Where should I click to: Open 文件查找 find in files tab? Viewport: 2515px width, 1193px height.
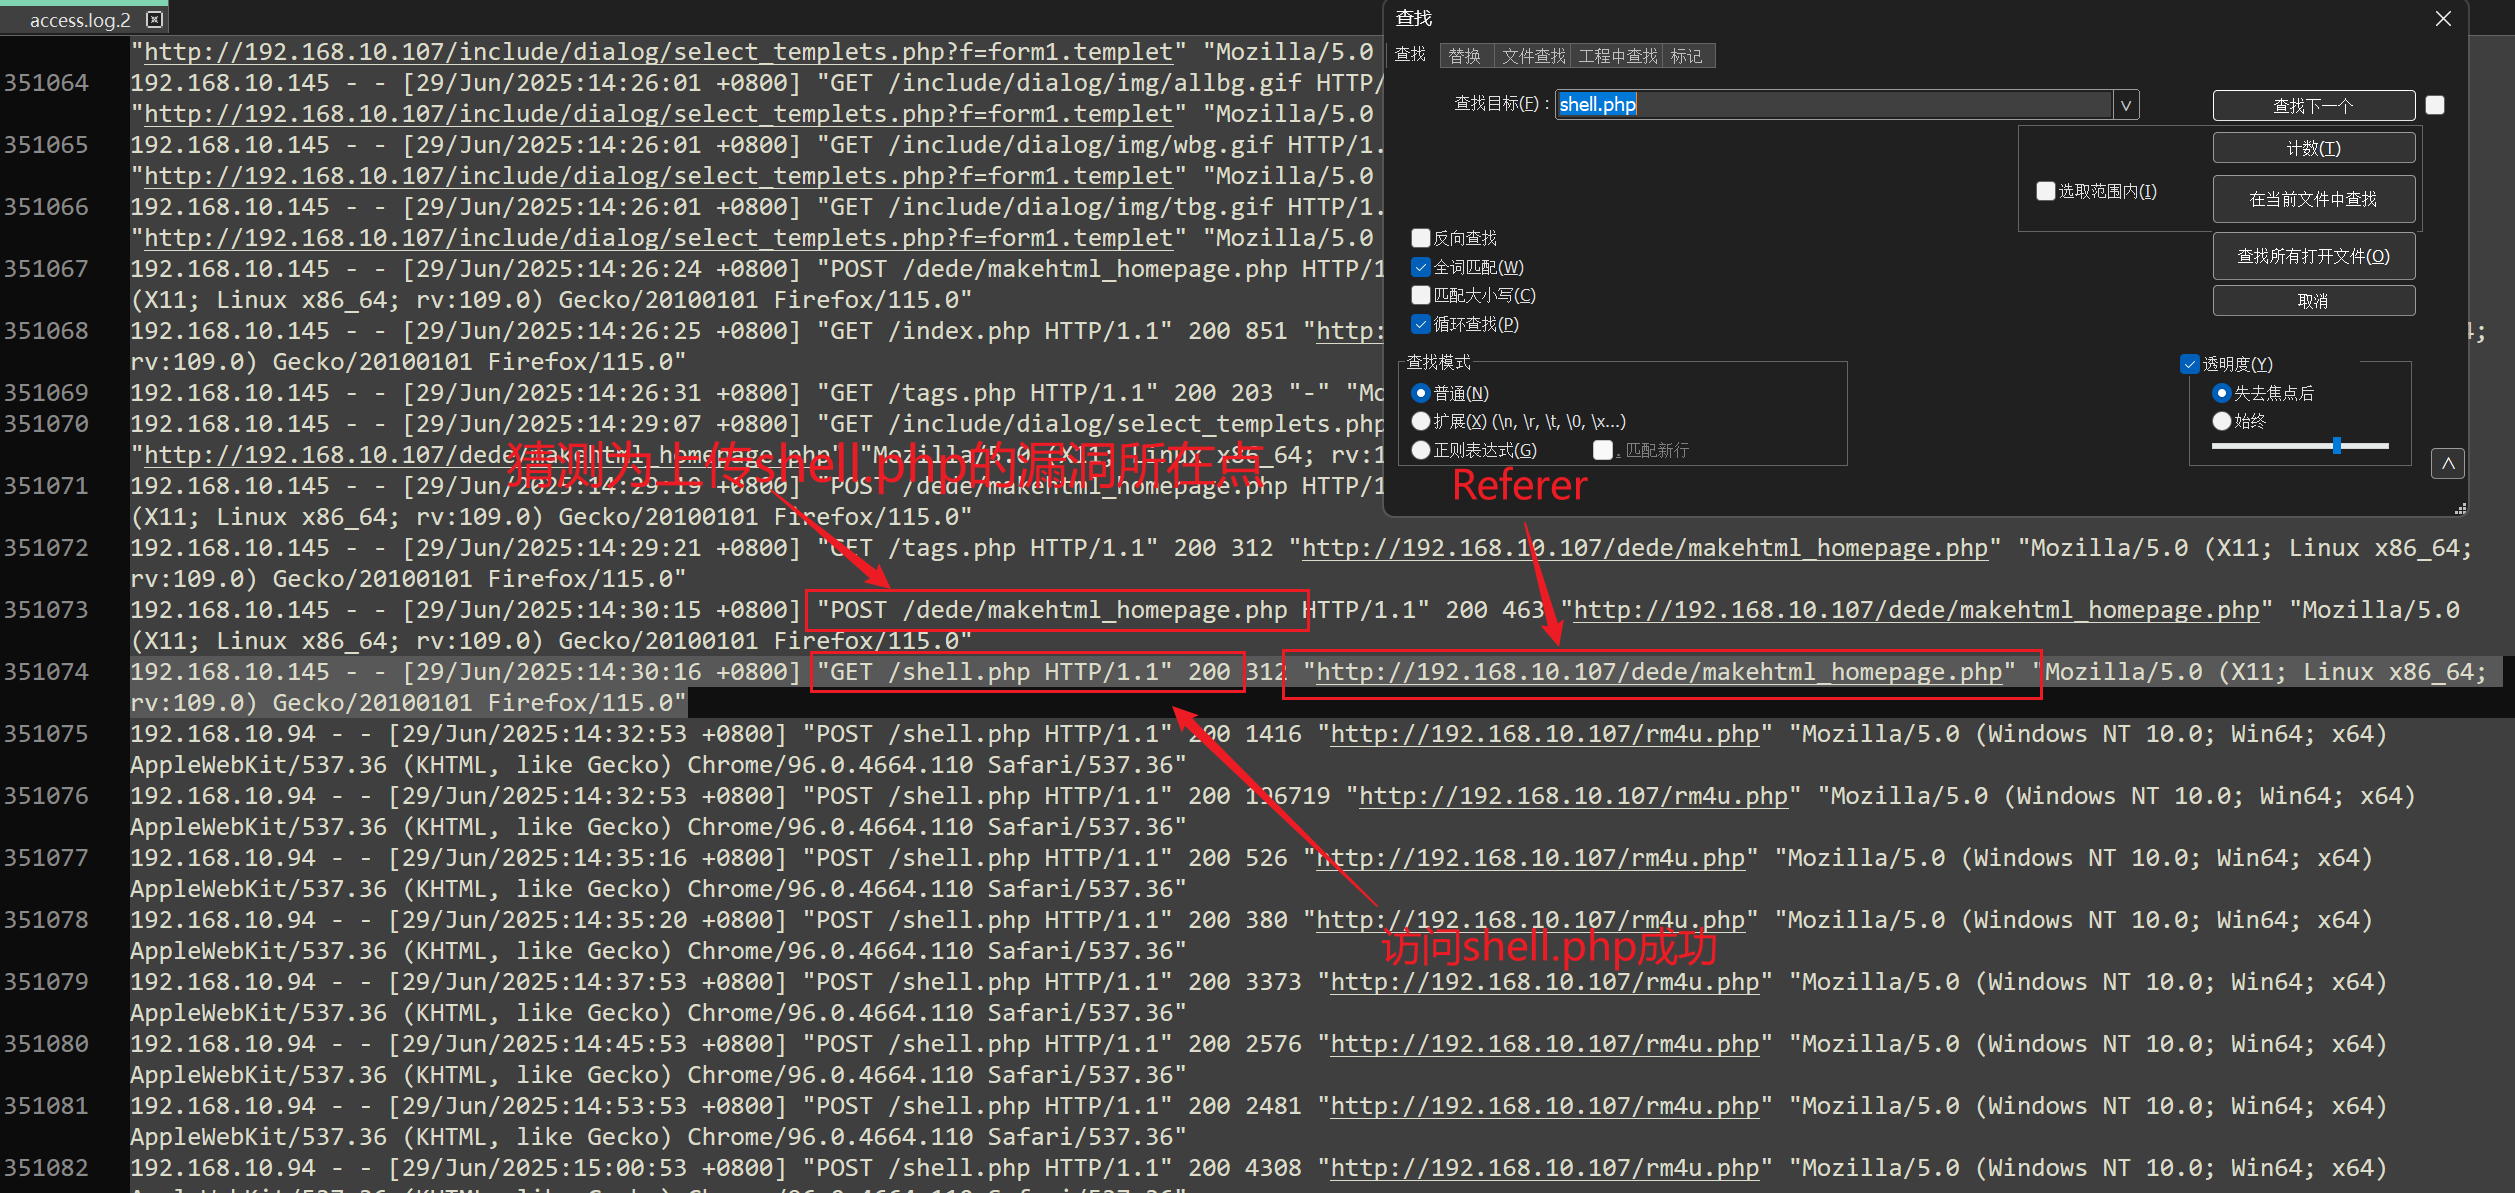[x=1533, y=56]
